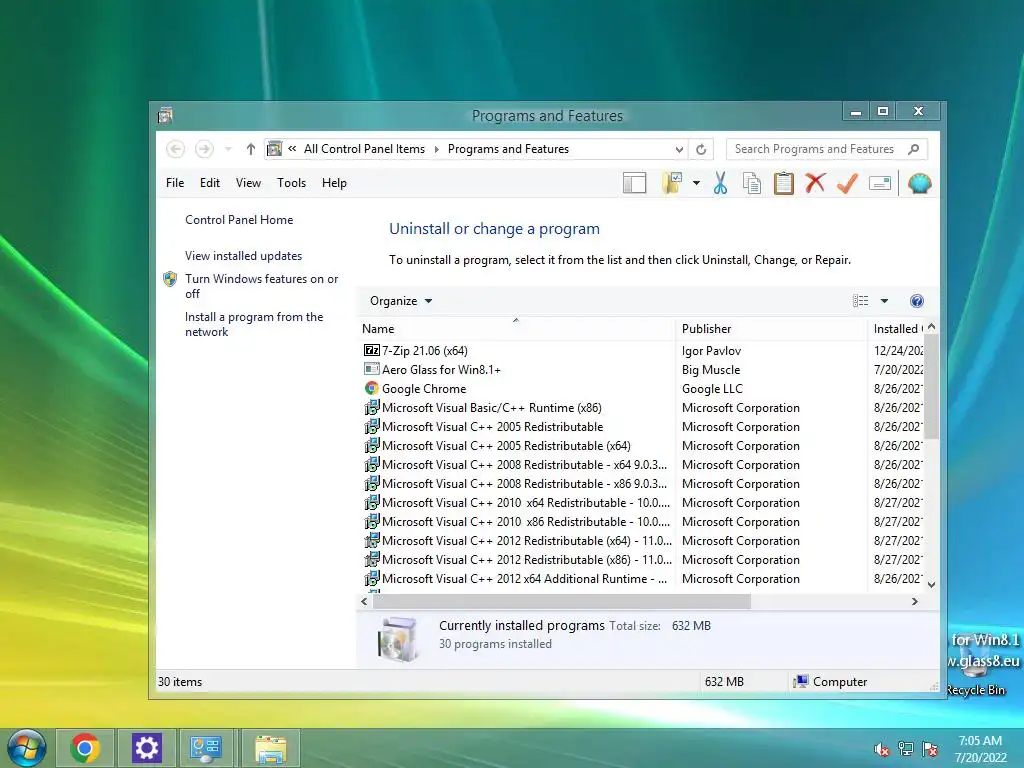This screenshot has width=1024, height=768.
Task: Click the search magnifier icon
Action: tap(914, 150)
